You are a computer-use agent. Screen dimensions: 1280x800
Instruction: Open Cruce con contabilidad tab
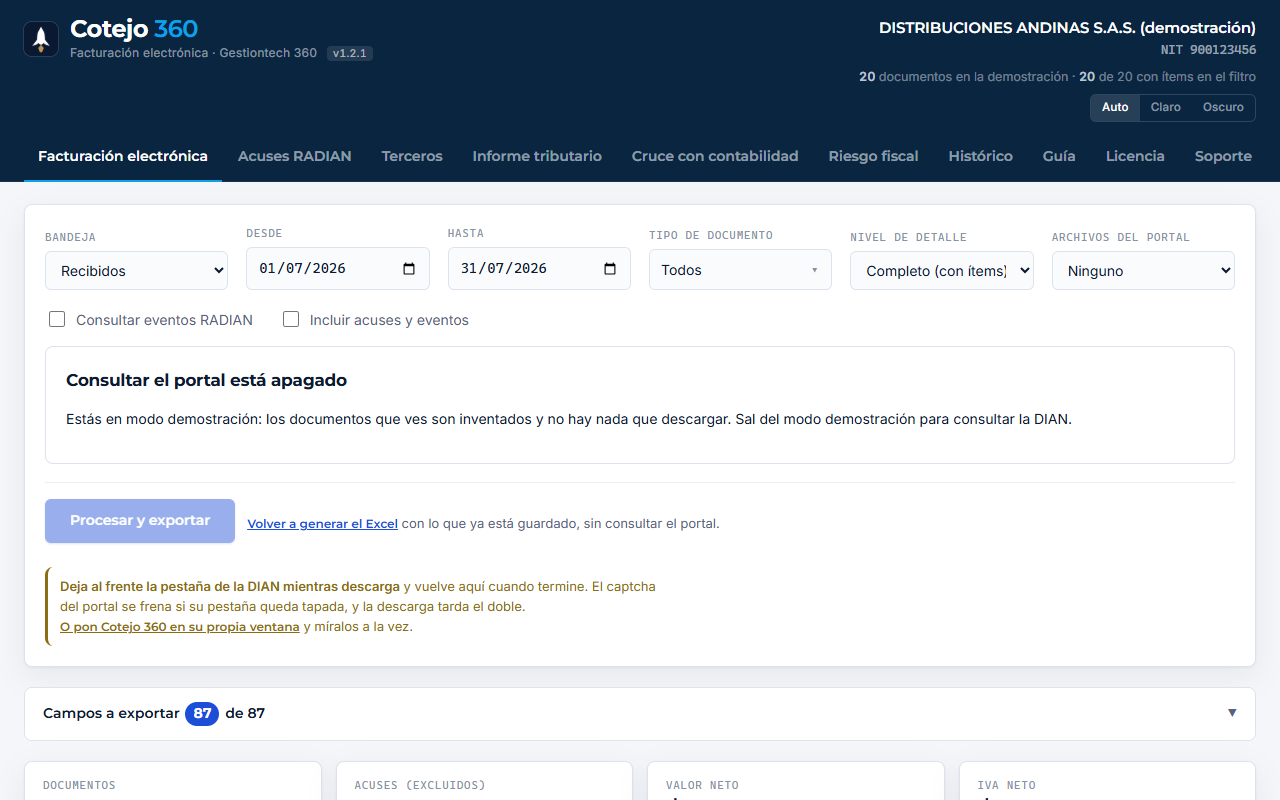(715, 156)
